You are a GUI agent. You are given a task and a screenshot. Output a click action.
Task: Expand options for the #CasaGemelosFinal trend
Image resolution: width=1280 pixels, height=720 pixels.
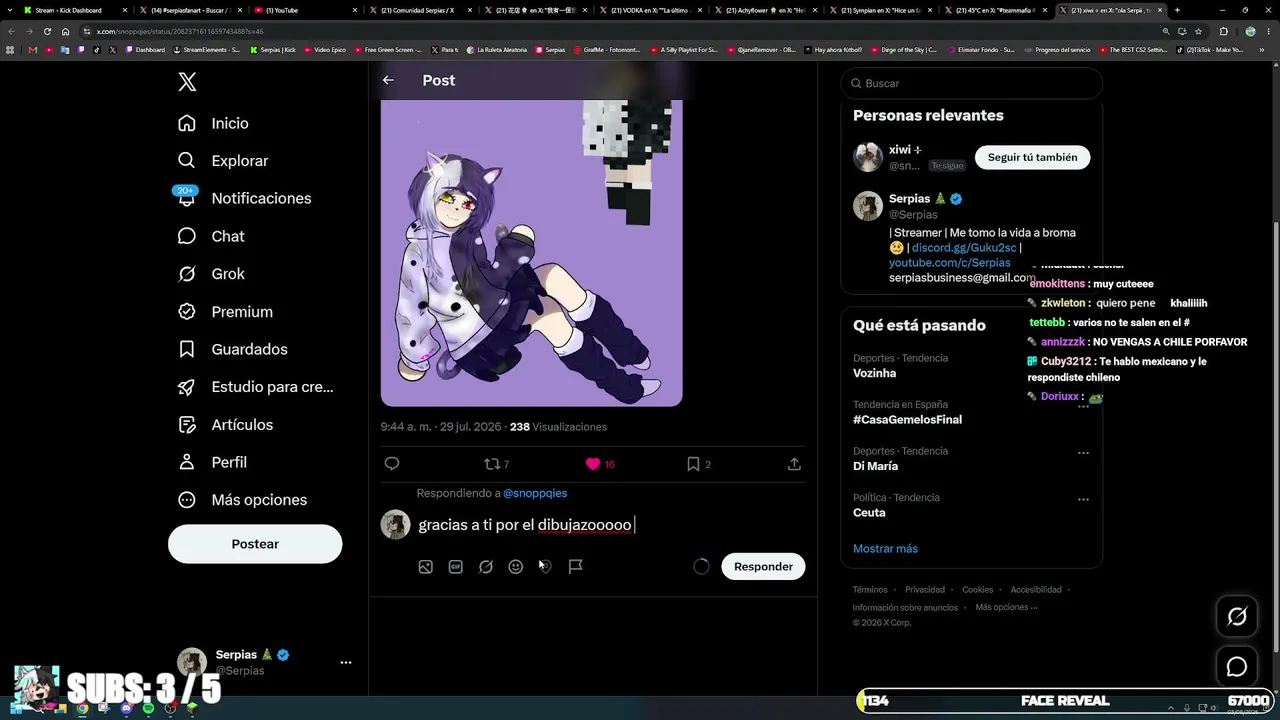(x=1083, y=407)
